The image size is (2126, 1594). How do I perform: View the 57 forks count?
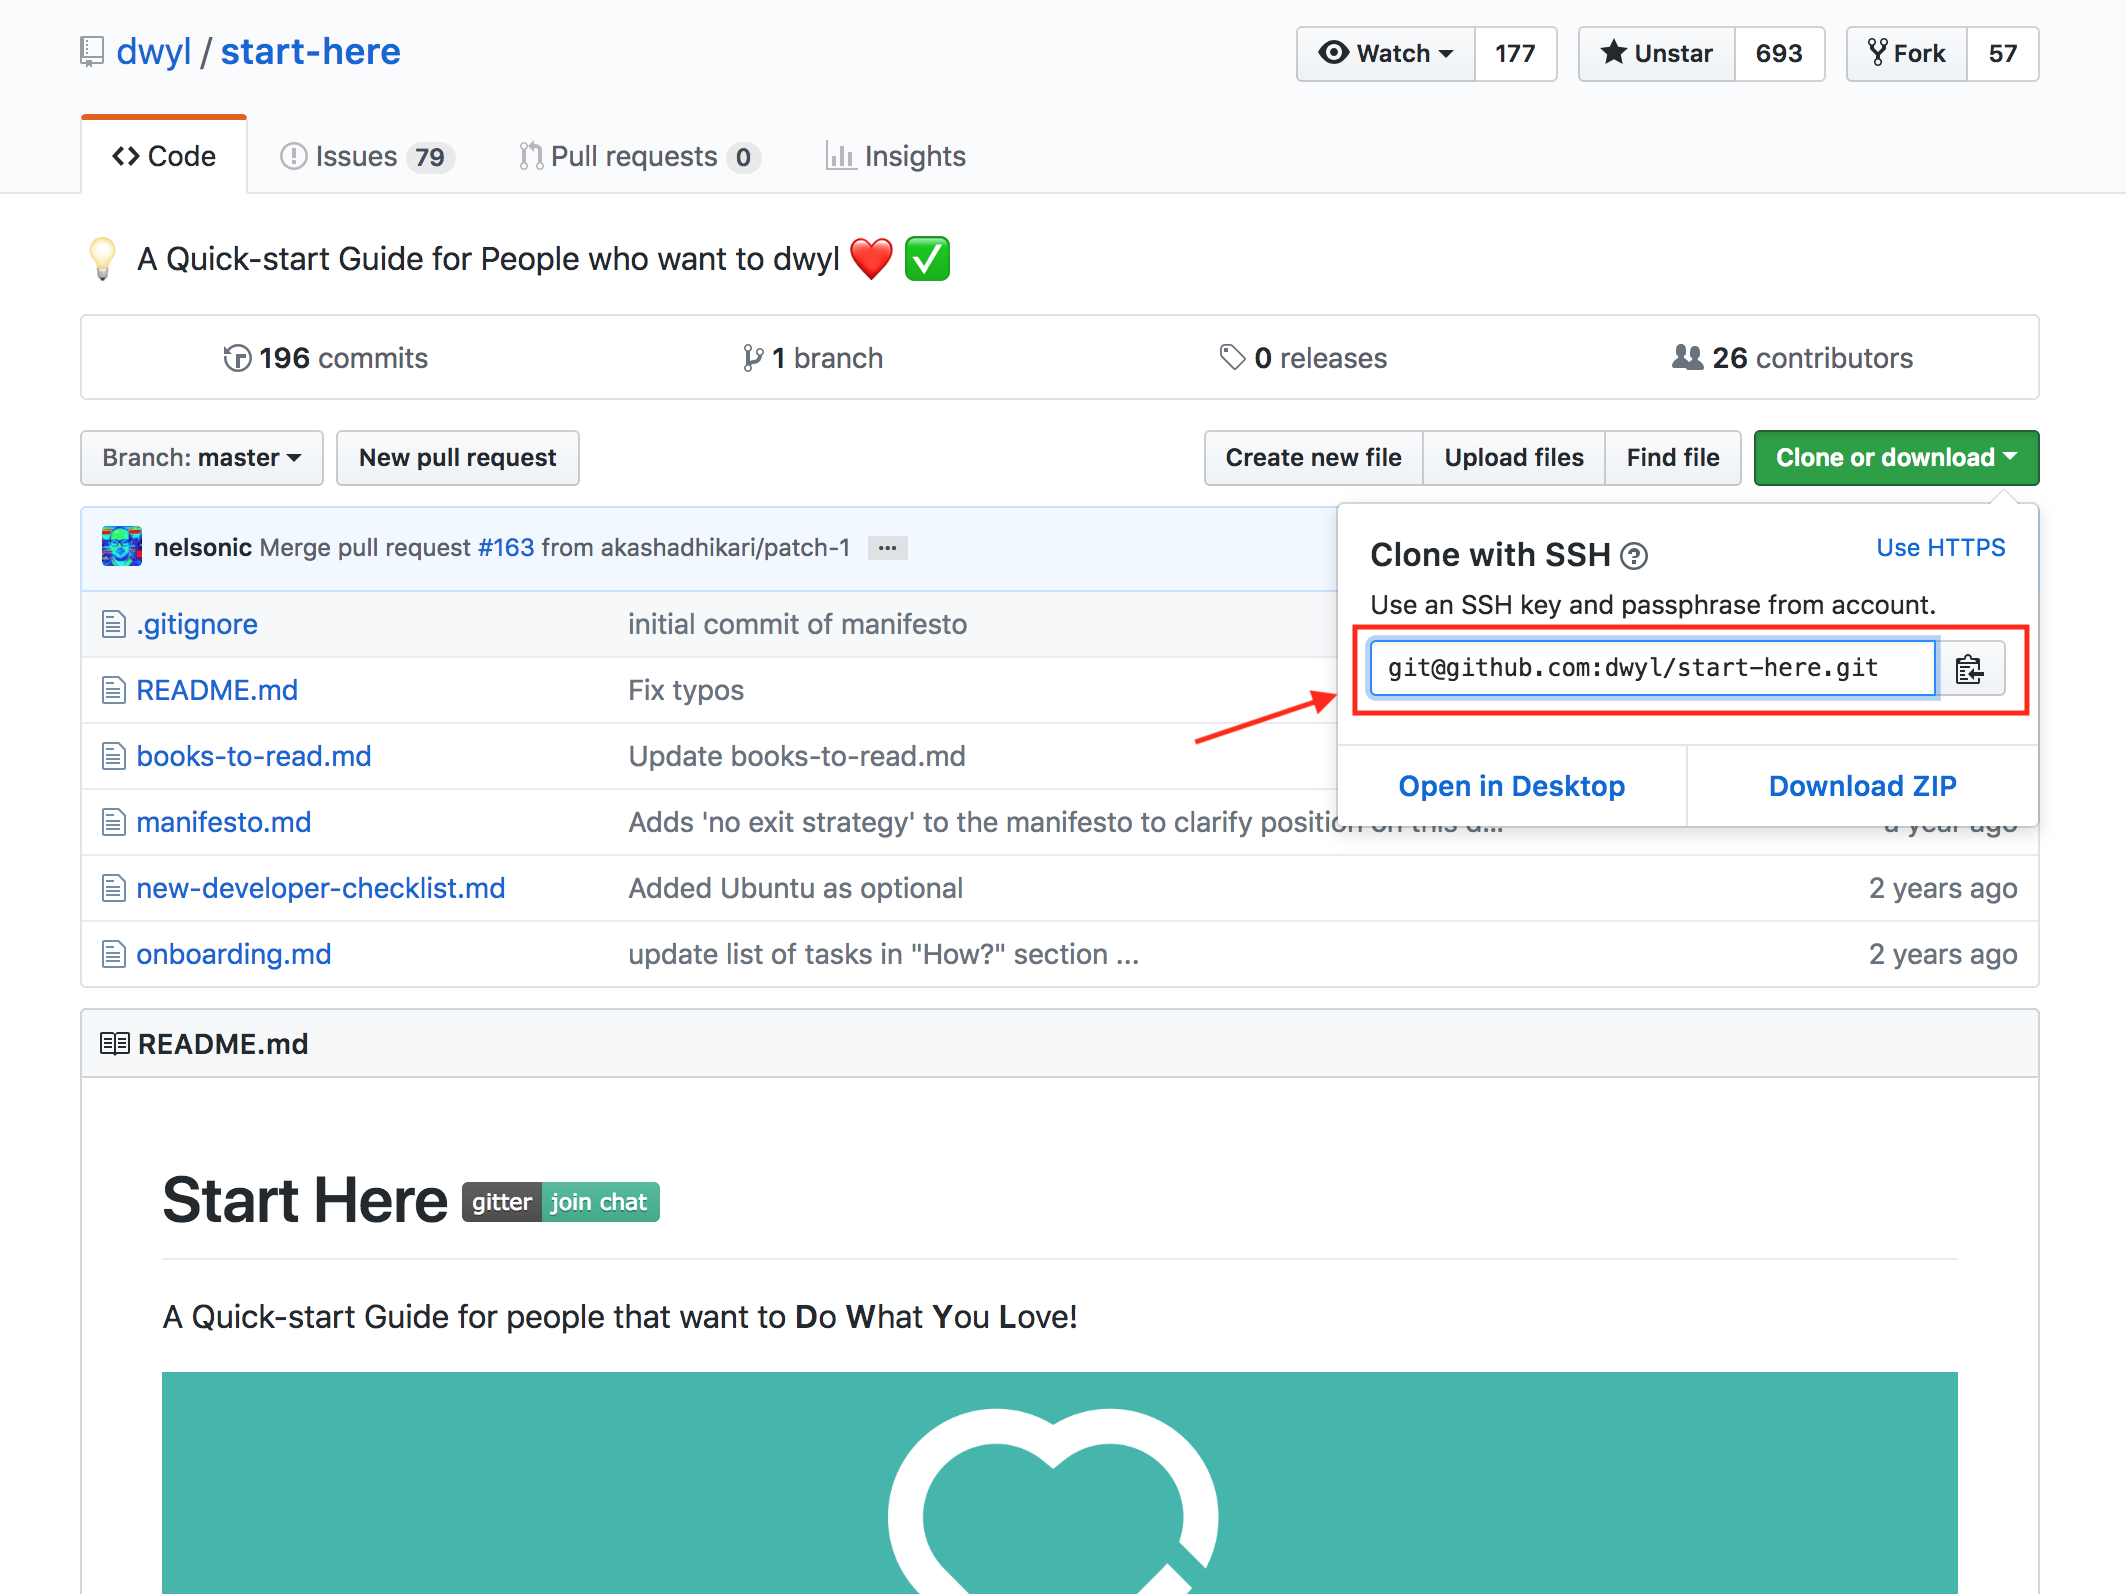[x=2003, y=54]
